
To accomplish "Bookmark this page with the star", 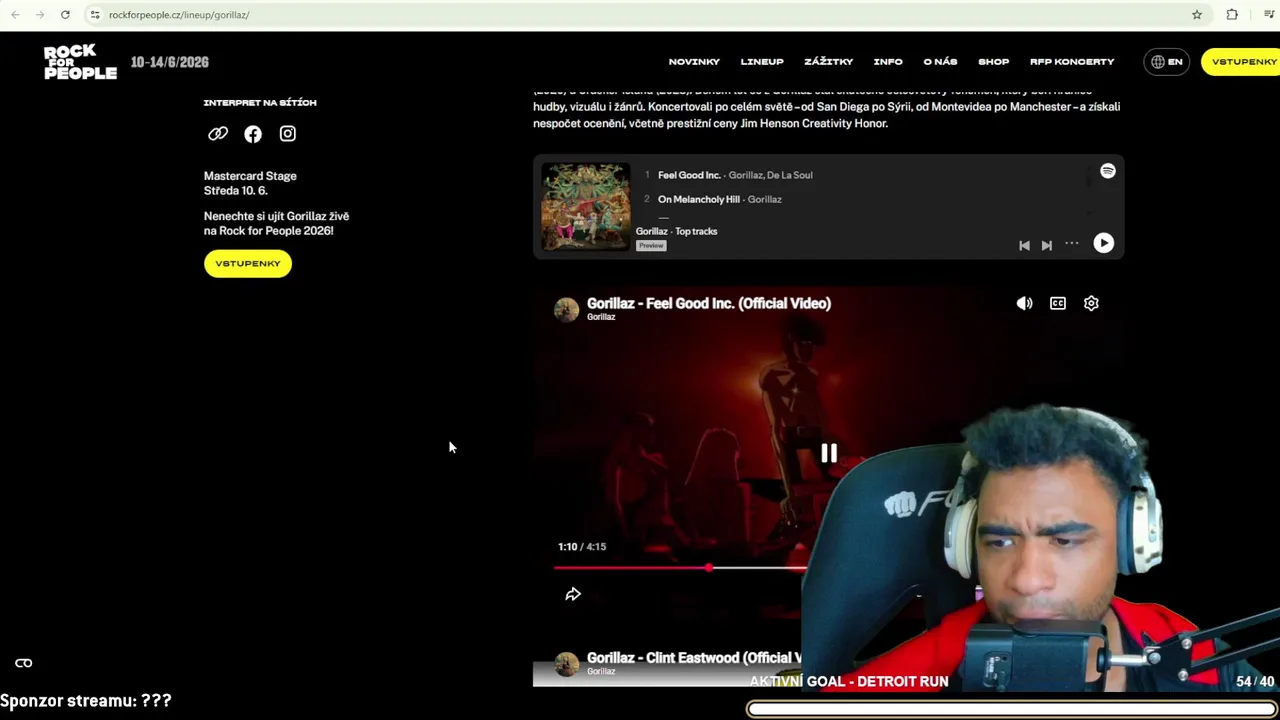I will pos(1197,15).
